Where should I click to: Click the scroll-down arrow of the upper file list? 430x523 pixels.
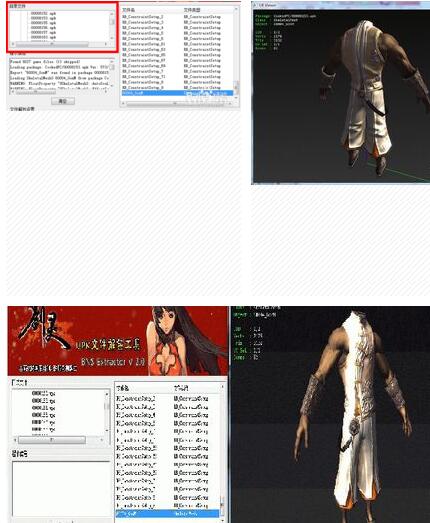[236, 97]
